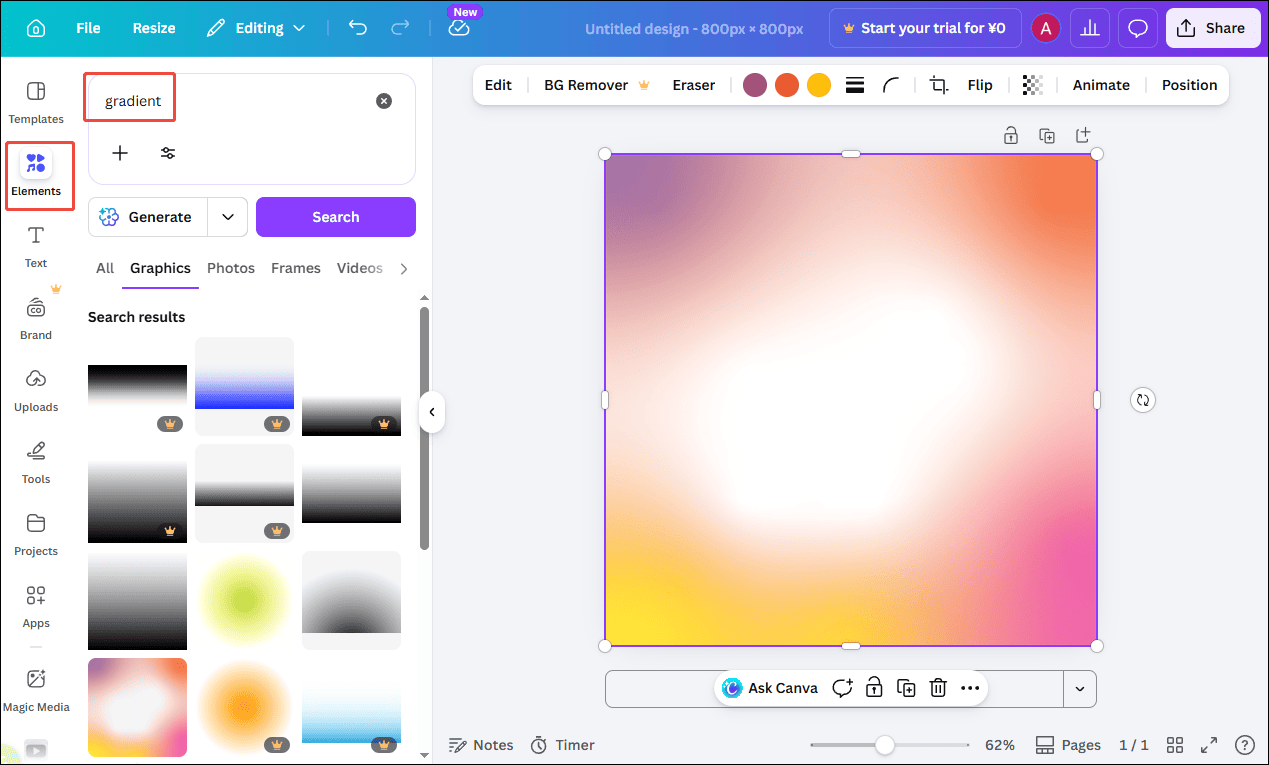
Task: Undo the last action
Action: pos(357,28)
